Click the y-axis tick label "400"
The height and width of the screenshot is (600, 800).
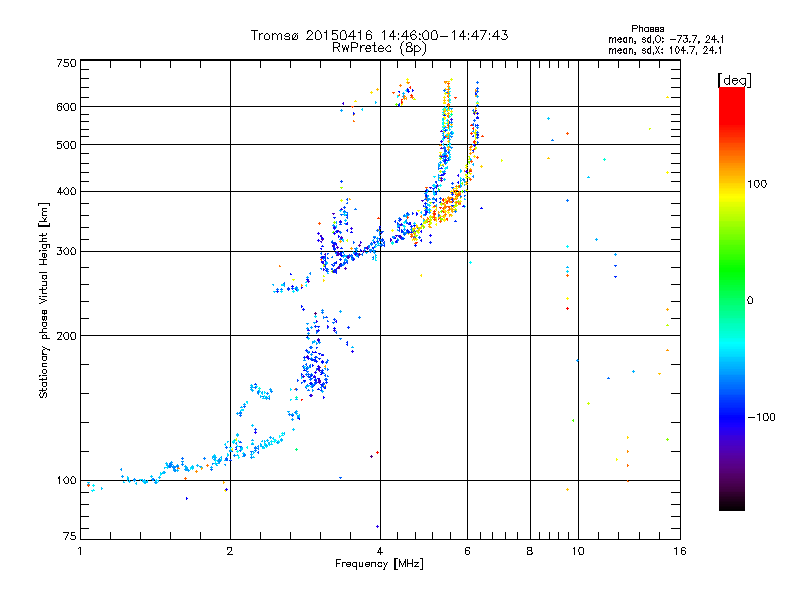pyautogui.click(x=66, y=191)
